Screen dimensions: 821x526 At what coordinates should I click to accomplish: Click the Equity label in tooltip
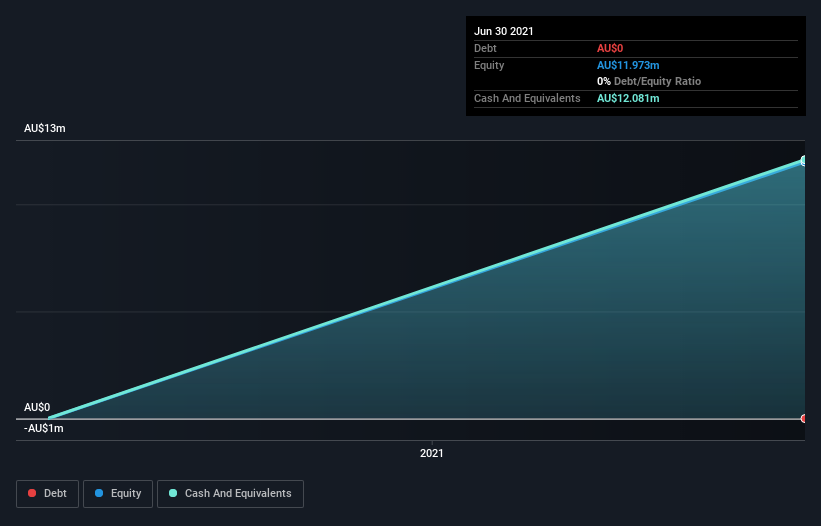(489, 65)
